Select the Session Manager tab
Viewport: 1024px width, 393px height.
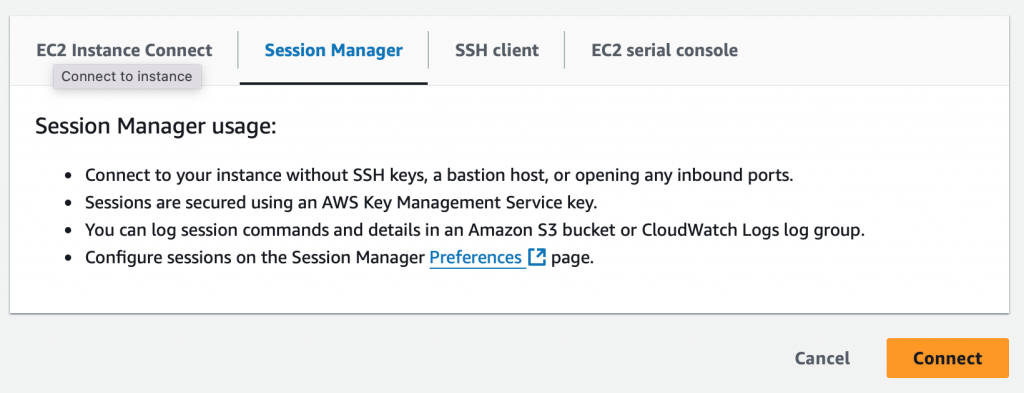point(333,50)
